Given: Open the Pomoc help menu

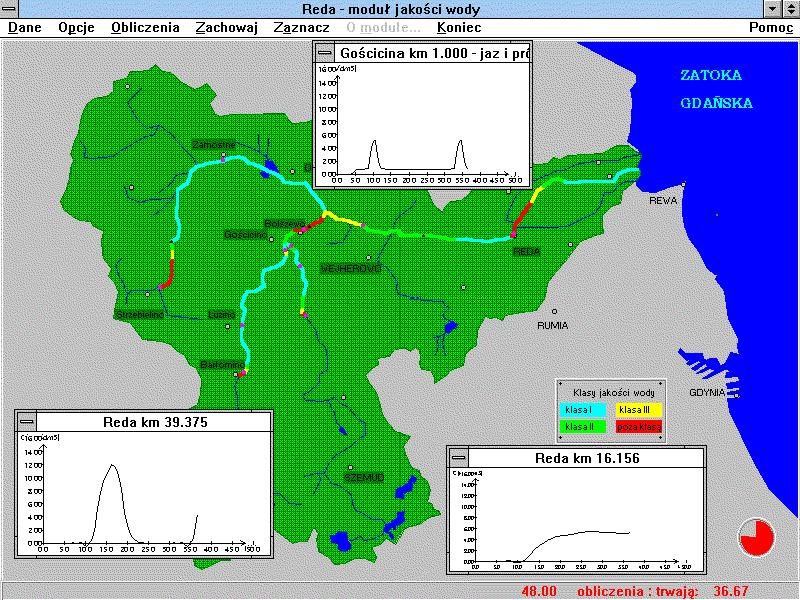Looking at the screenshot, I should coord(771,28).
